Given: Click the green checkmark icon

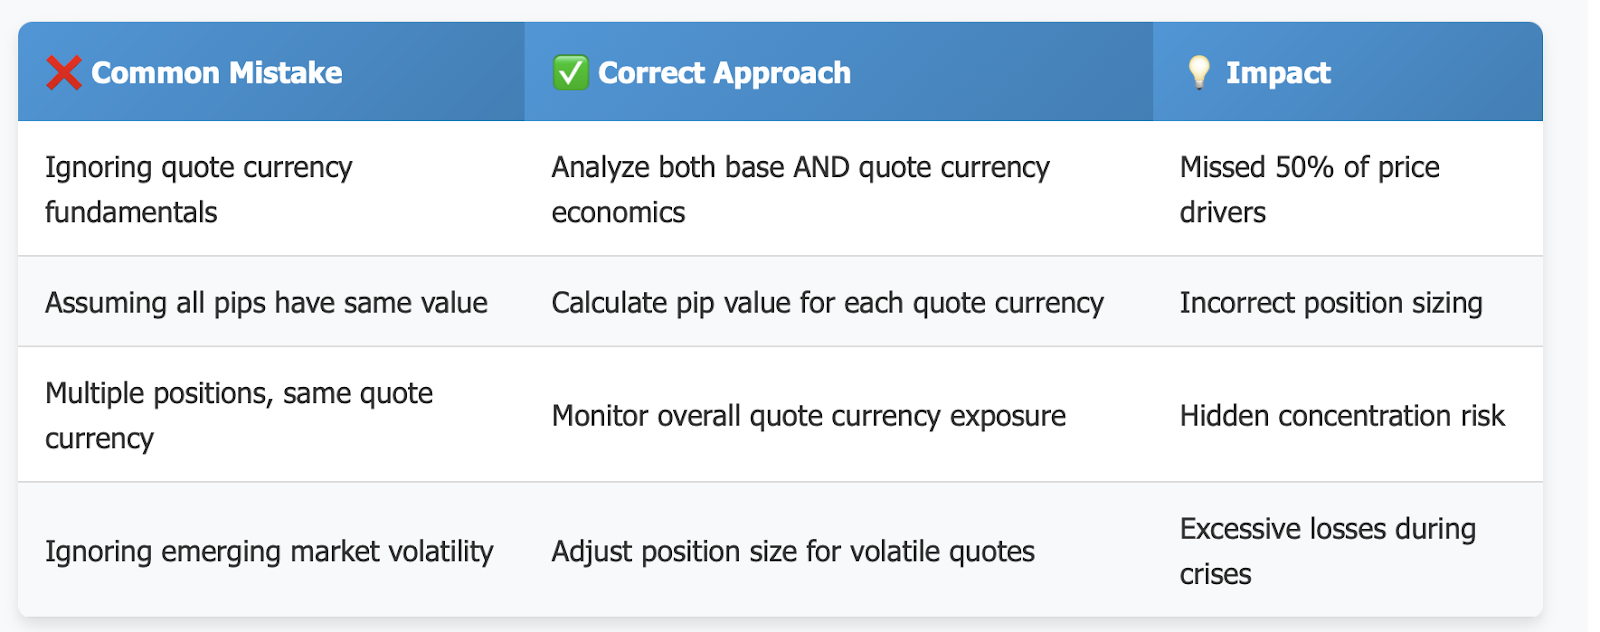Looking at the screenshot, I should [570, 73].
